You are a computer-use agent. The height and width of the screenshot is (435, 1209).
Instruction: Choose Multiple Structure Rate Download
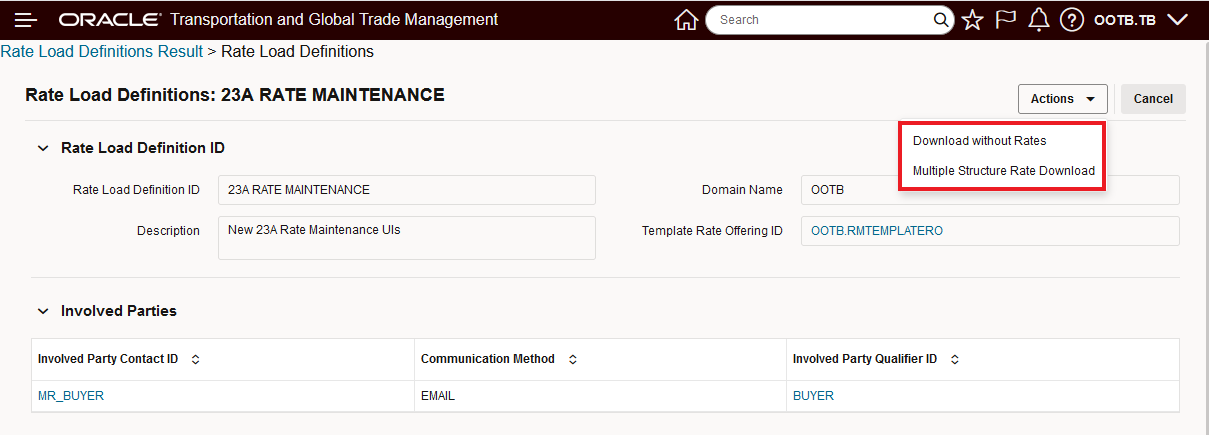click(1003, 171)
